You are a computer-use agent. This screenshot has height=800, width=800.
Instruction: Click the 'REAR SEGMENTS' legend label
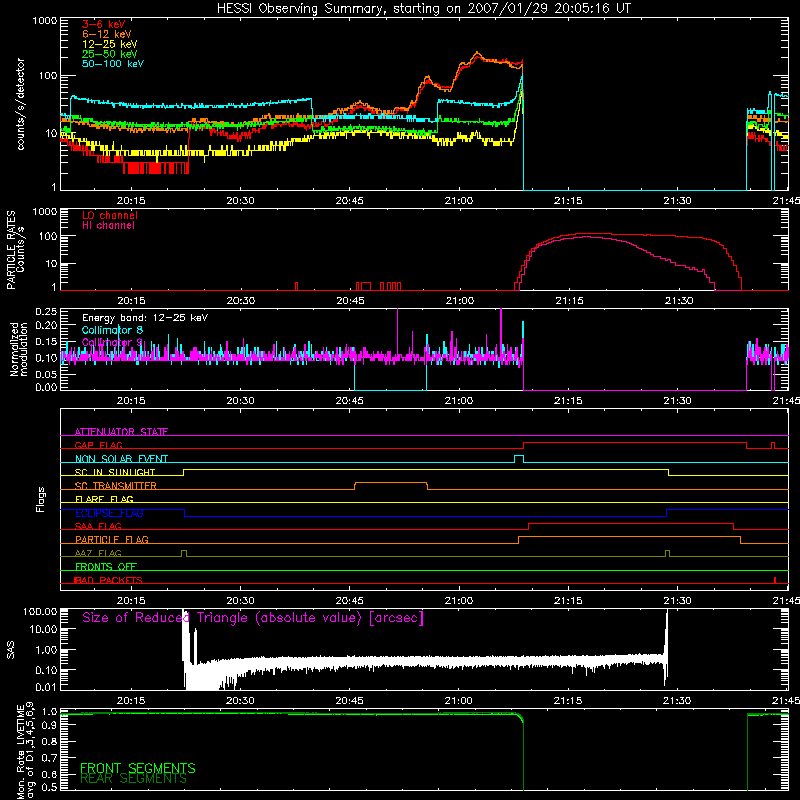[x=134, y=779]
